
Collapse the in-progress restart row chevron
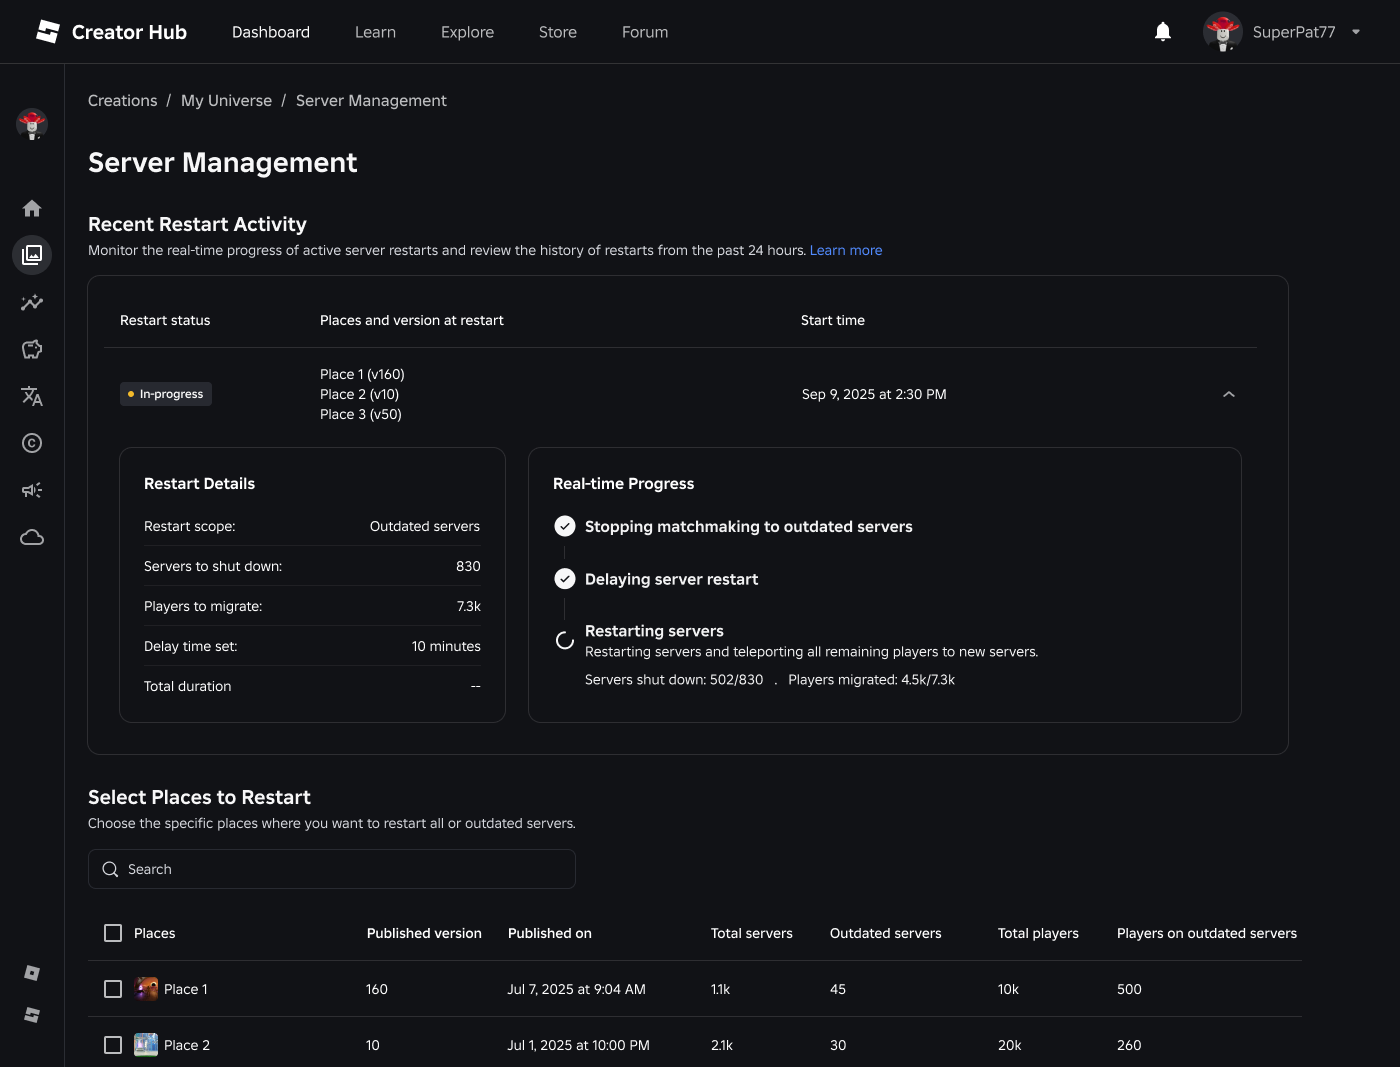tap(1229, 394)
